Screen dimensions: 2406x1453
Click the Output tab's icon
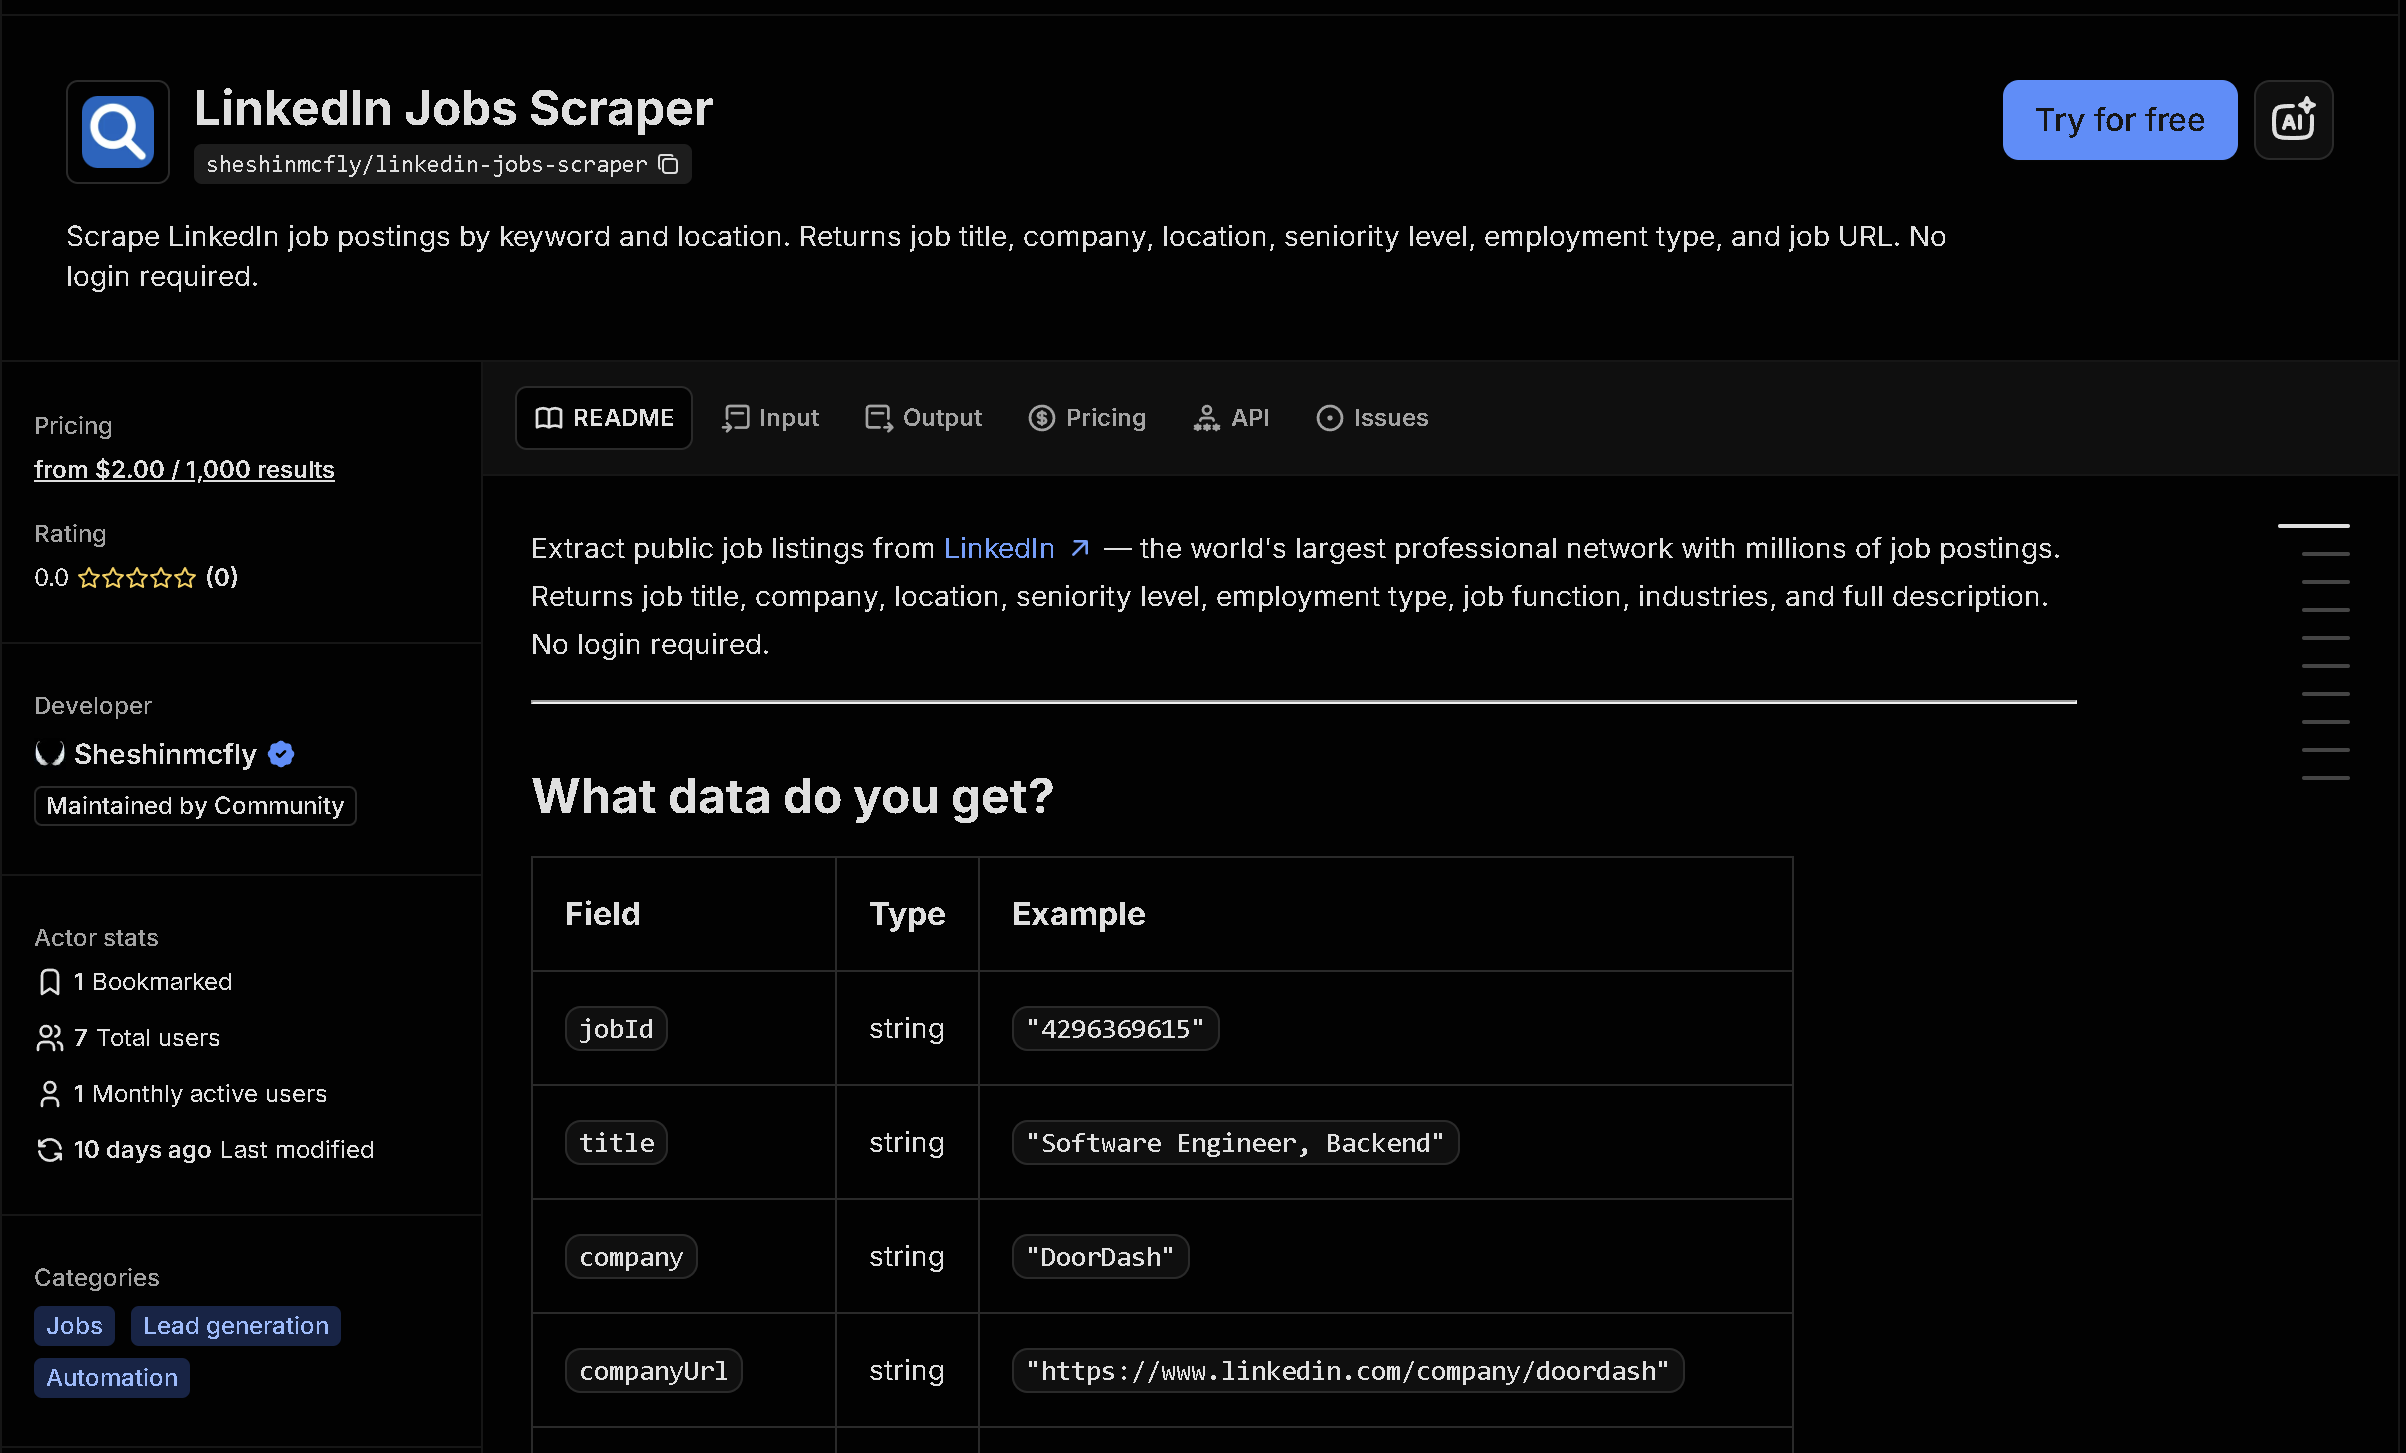click(879, 418)
